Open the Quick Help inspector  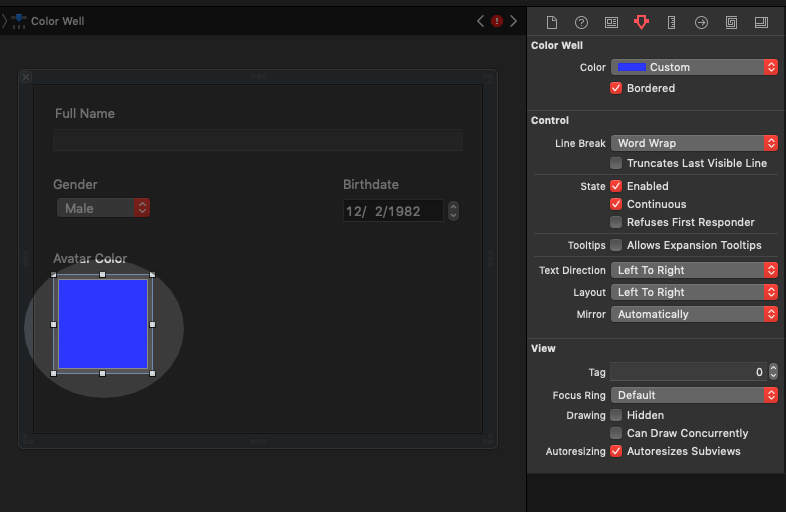(x=581, y=22)
